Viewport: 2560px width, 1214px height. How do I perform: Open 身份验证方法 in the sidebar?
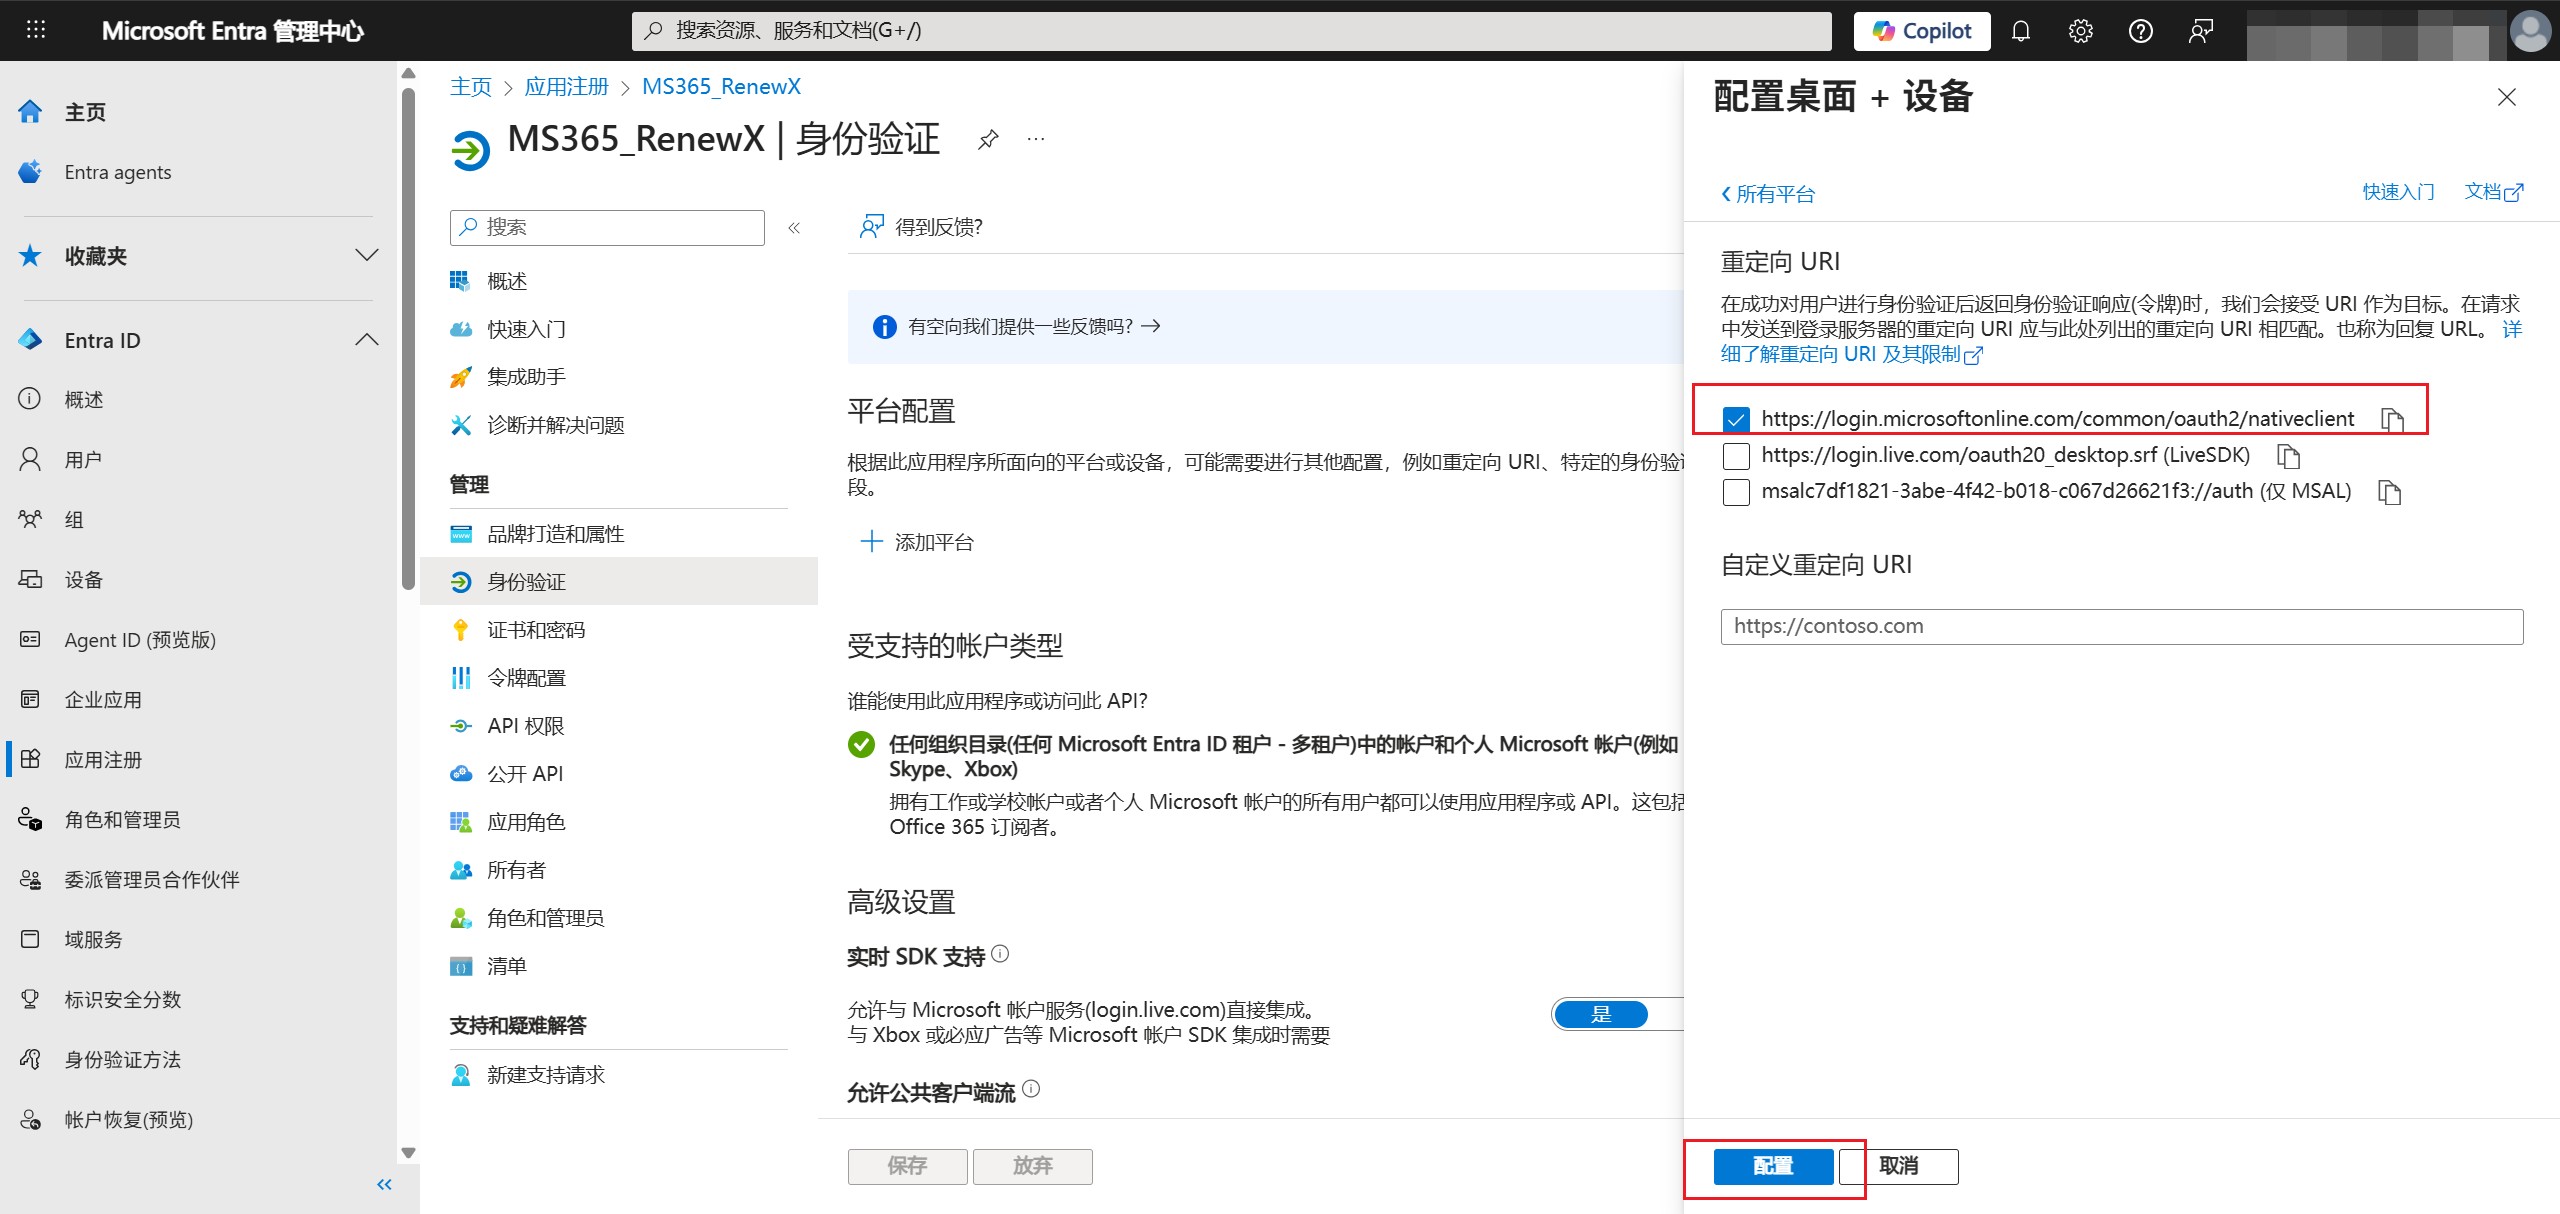[x=122, y=1060]
